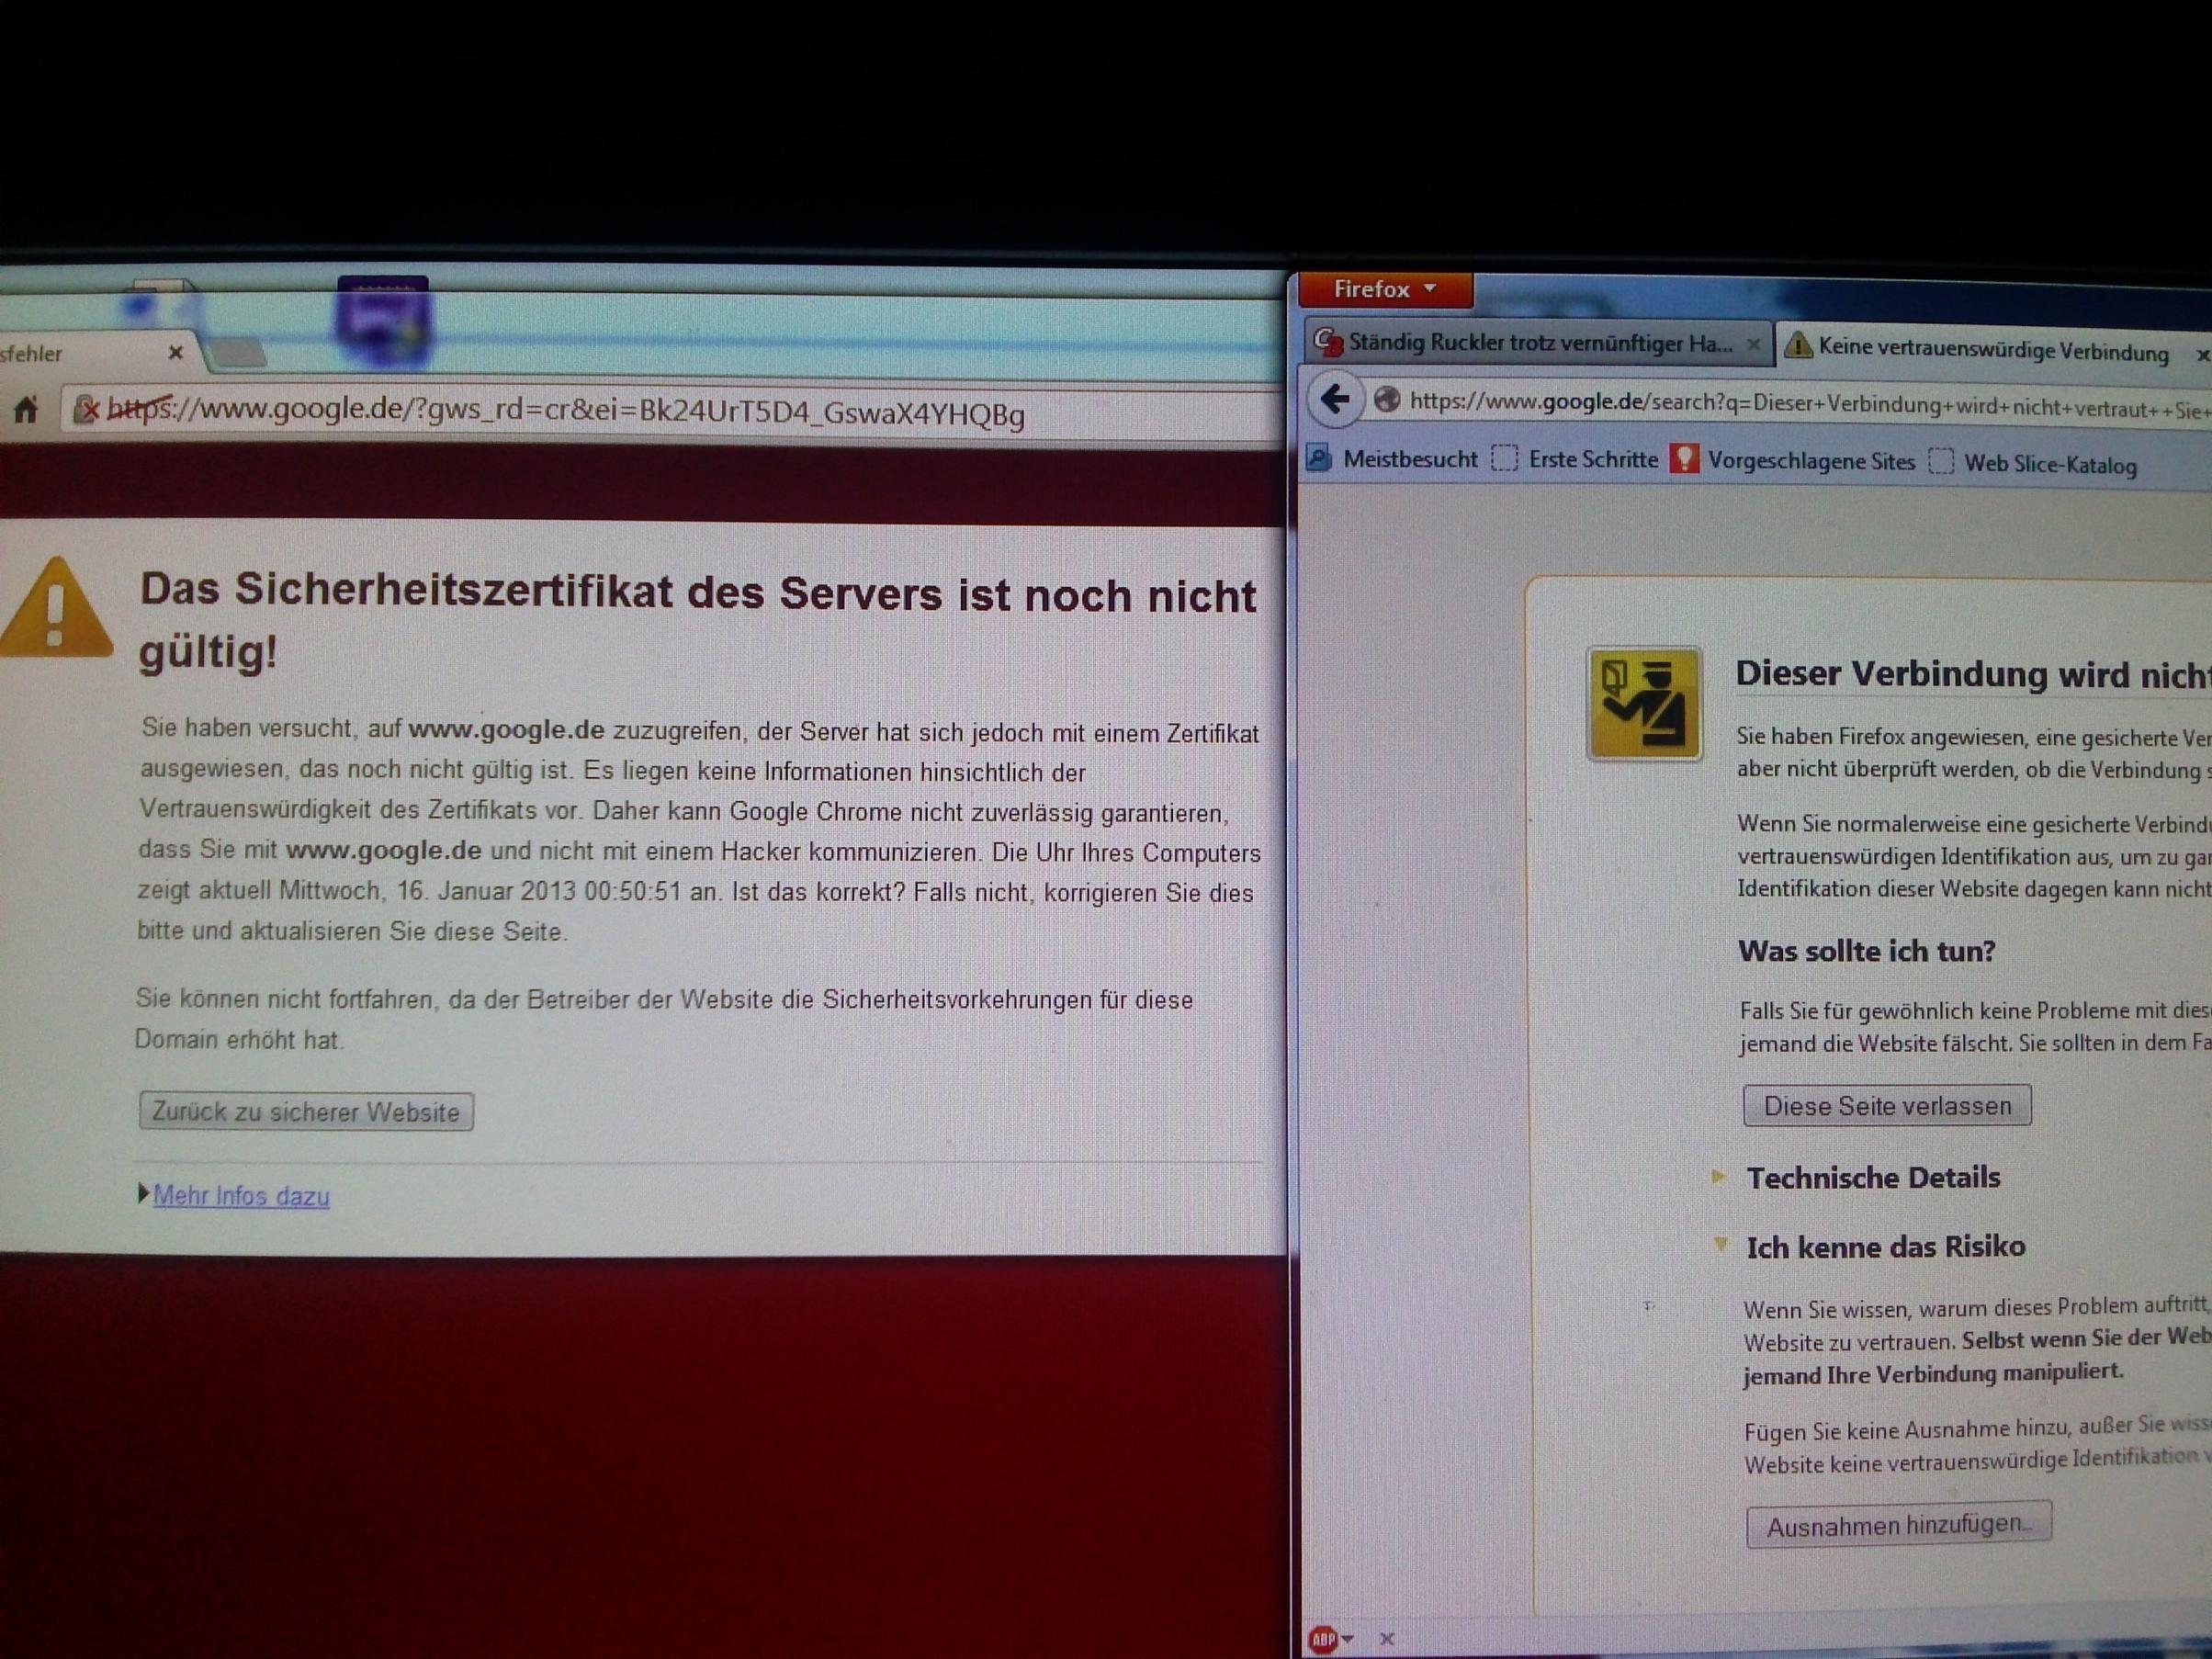The height and width of the screenshot is (1659, 2212).
Task: Click the Adblock Plus ABP icon
Action: [x=1323, y=1638]
